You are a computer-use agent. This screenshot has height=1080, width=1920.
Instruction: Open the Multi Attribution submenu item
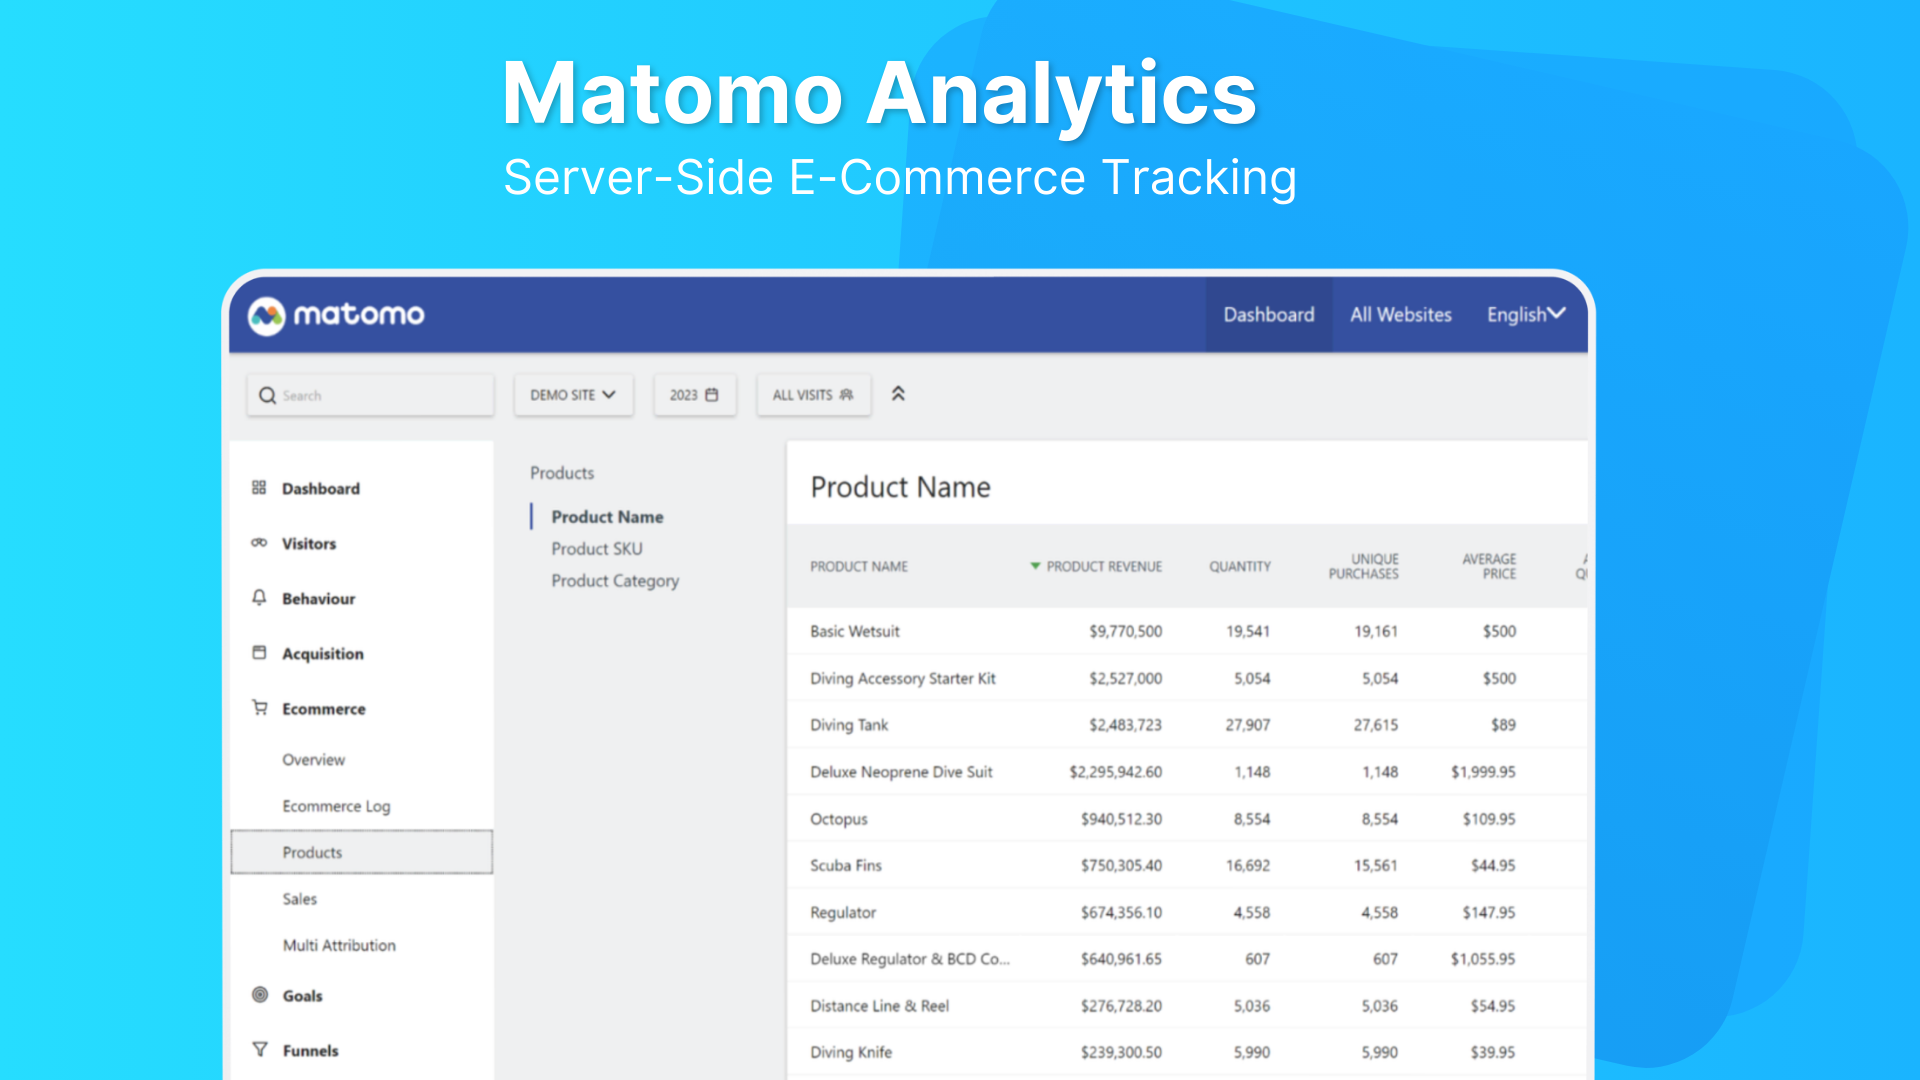tap(339, 945)
